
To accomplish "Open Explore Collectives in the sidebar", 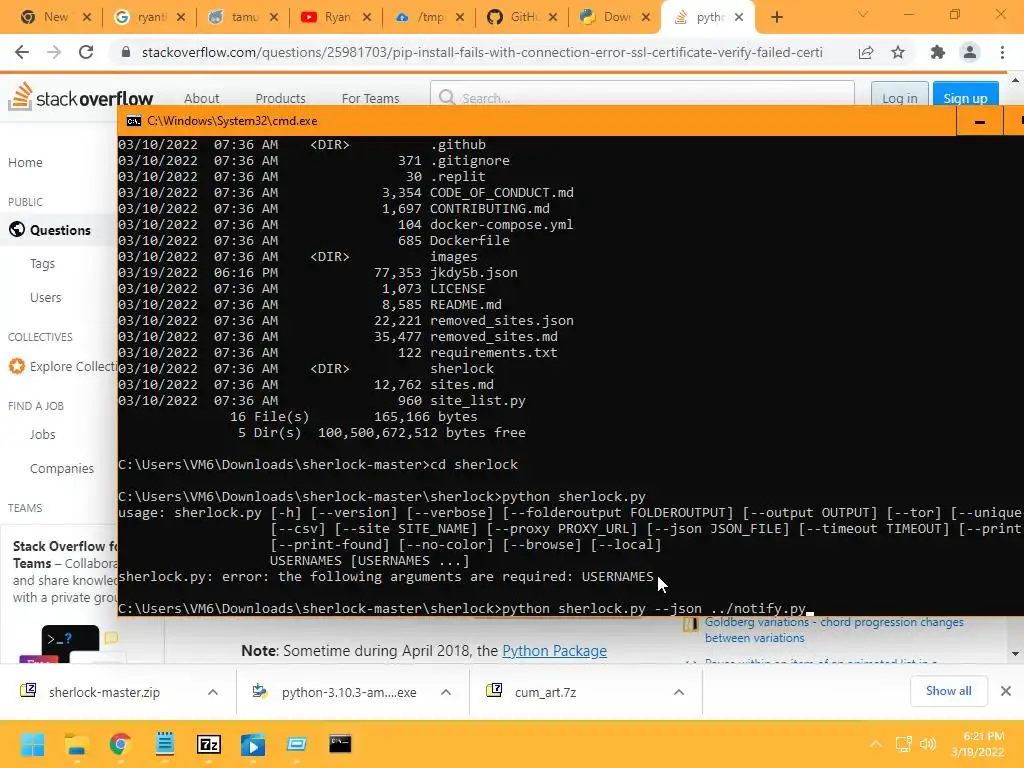I will pos(63,366).
